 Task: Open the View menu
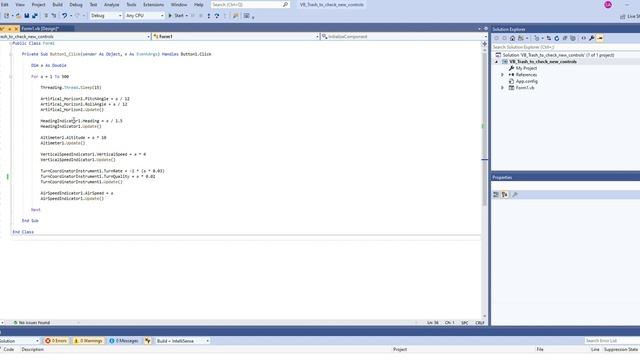(20, 4)
